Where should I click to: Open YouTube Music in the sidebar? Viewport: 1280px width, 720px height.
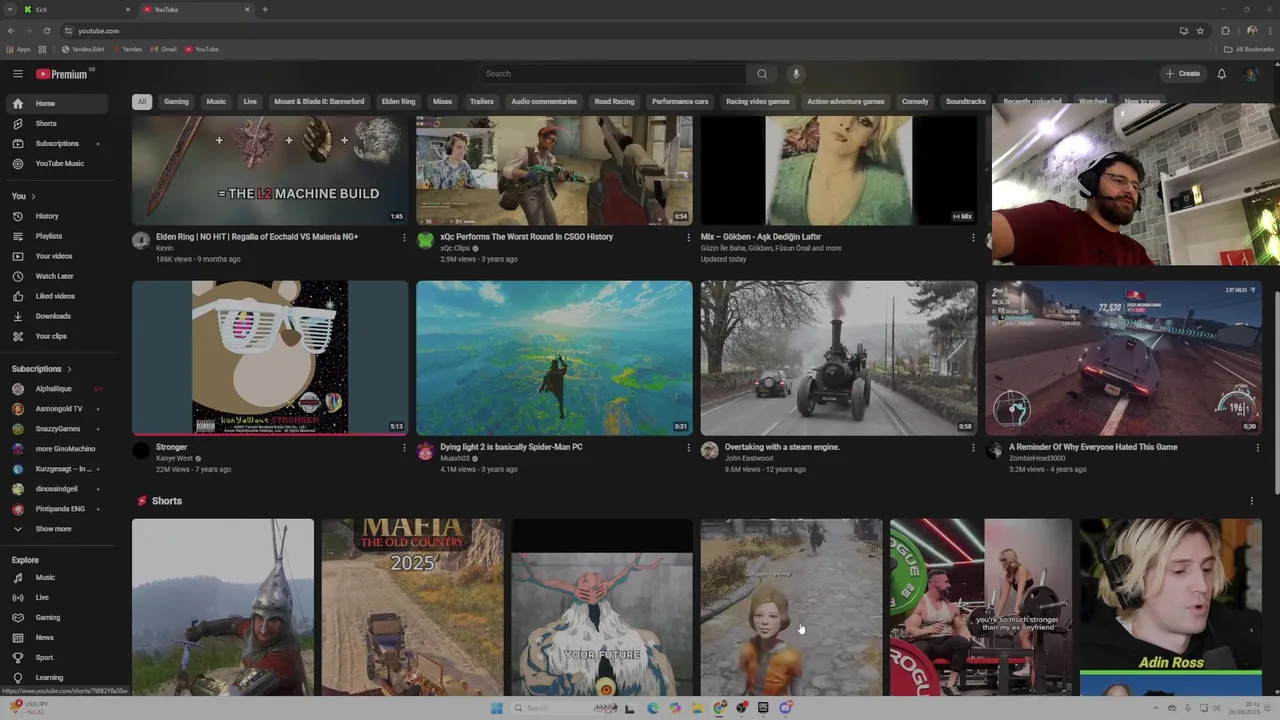pyautogui.click(x=55, y=164)
